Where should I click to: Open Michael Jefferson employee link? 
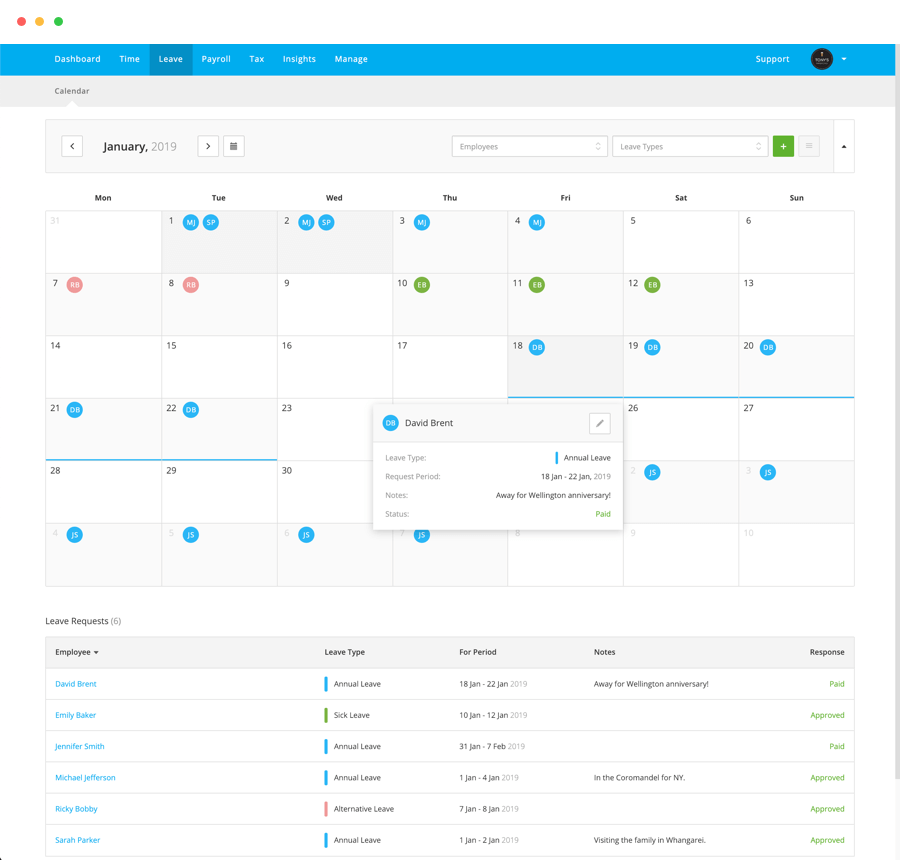pos(85,777)
